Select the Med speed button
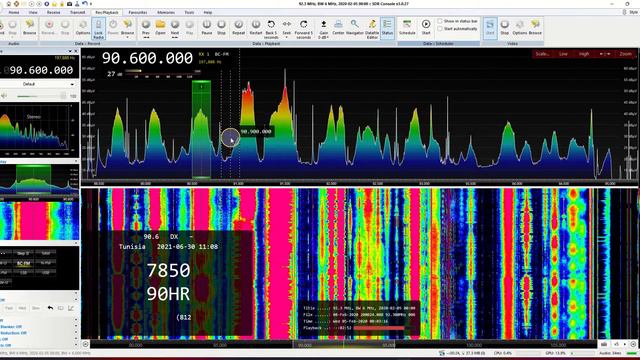Screen dimensions: 640x360 22,308
